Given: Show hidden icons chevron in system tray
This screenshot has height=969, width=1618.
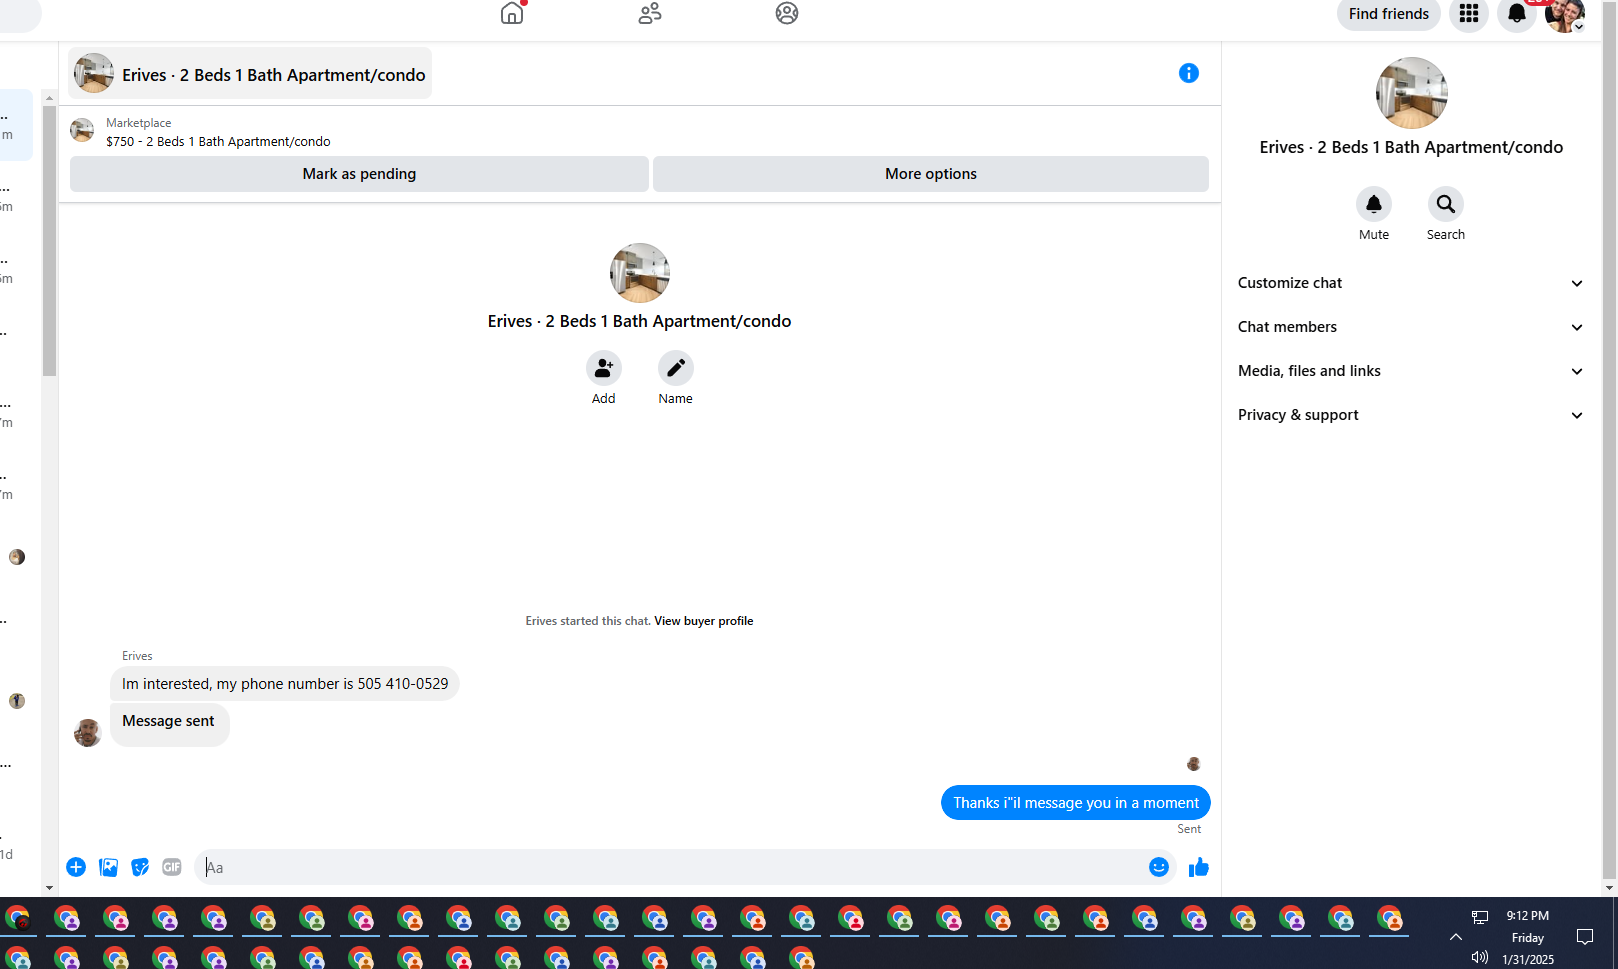Looking at the screenshot, I should pos(1456,937).
